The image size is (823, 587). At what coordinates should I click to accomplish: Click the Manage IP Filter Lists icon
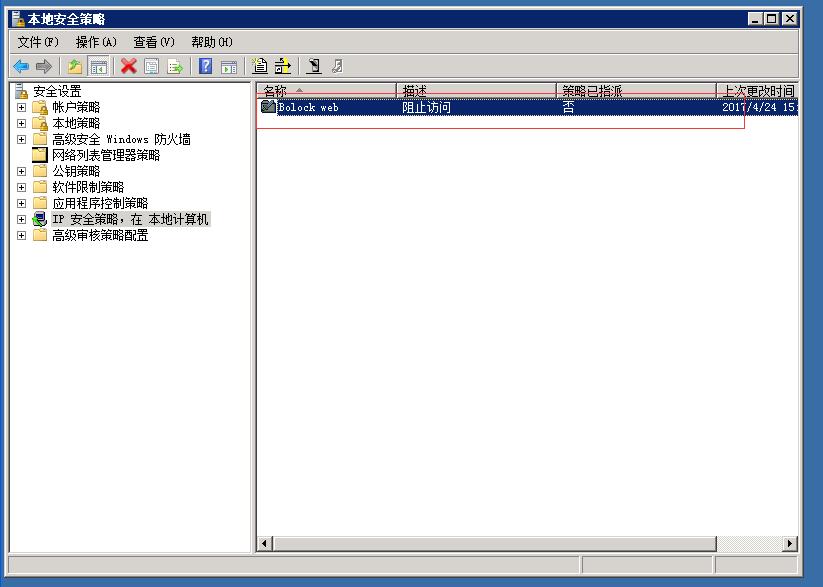pos(284,66)
